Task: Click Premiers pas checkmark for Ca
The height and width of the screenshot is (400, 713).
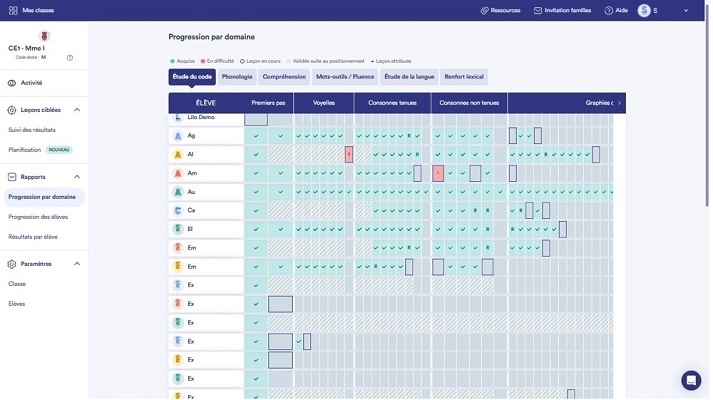Action: (256, 210)
